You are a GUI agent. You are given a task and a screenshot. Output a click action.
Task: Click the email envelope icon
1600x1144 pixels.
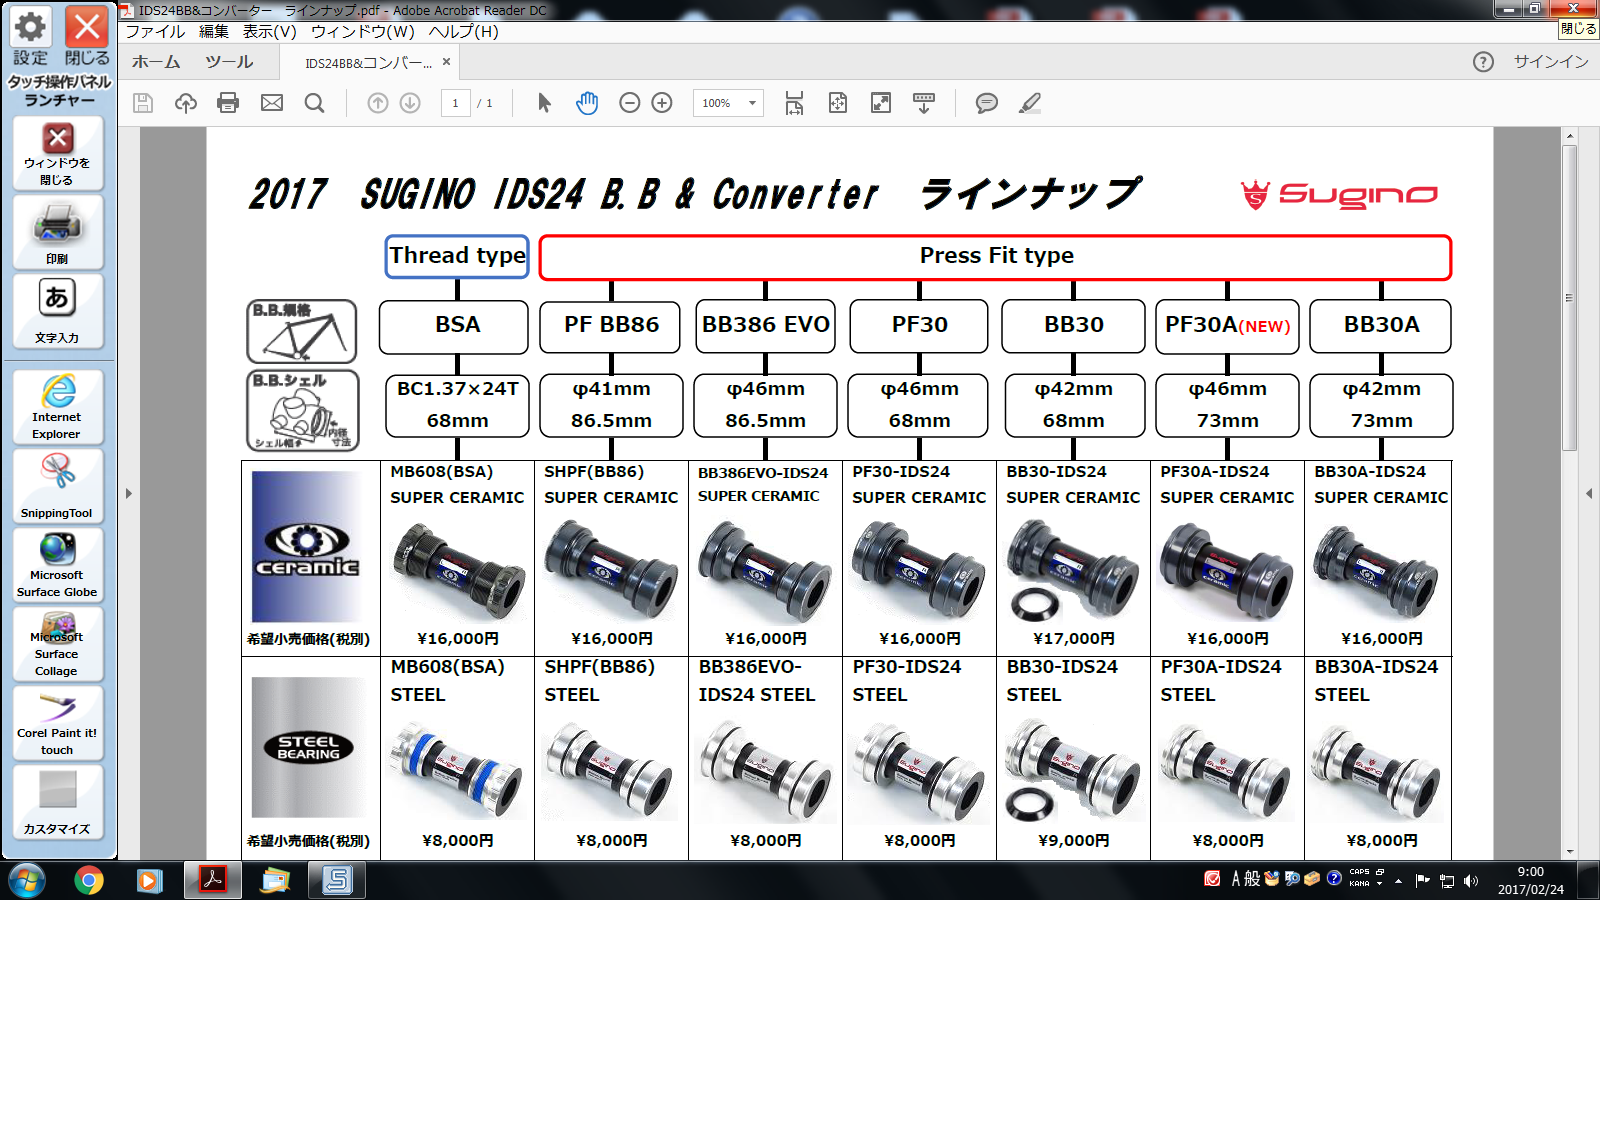click(271, 103)
